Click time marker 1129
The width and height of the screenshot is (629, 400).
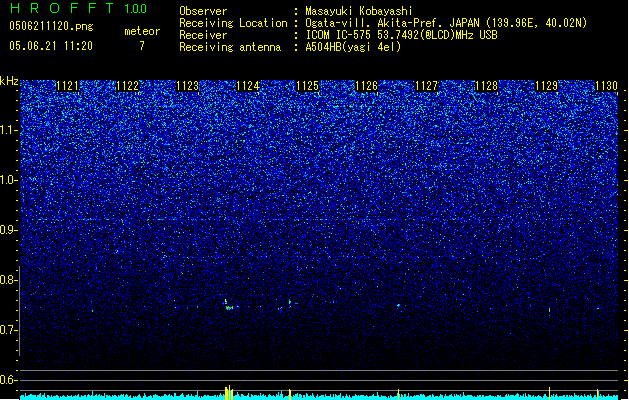(546, 86)
